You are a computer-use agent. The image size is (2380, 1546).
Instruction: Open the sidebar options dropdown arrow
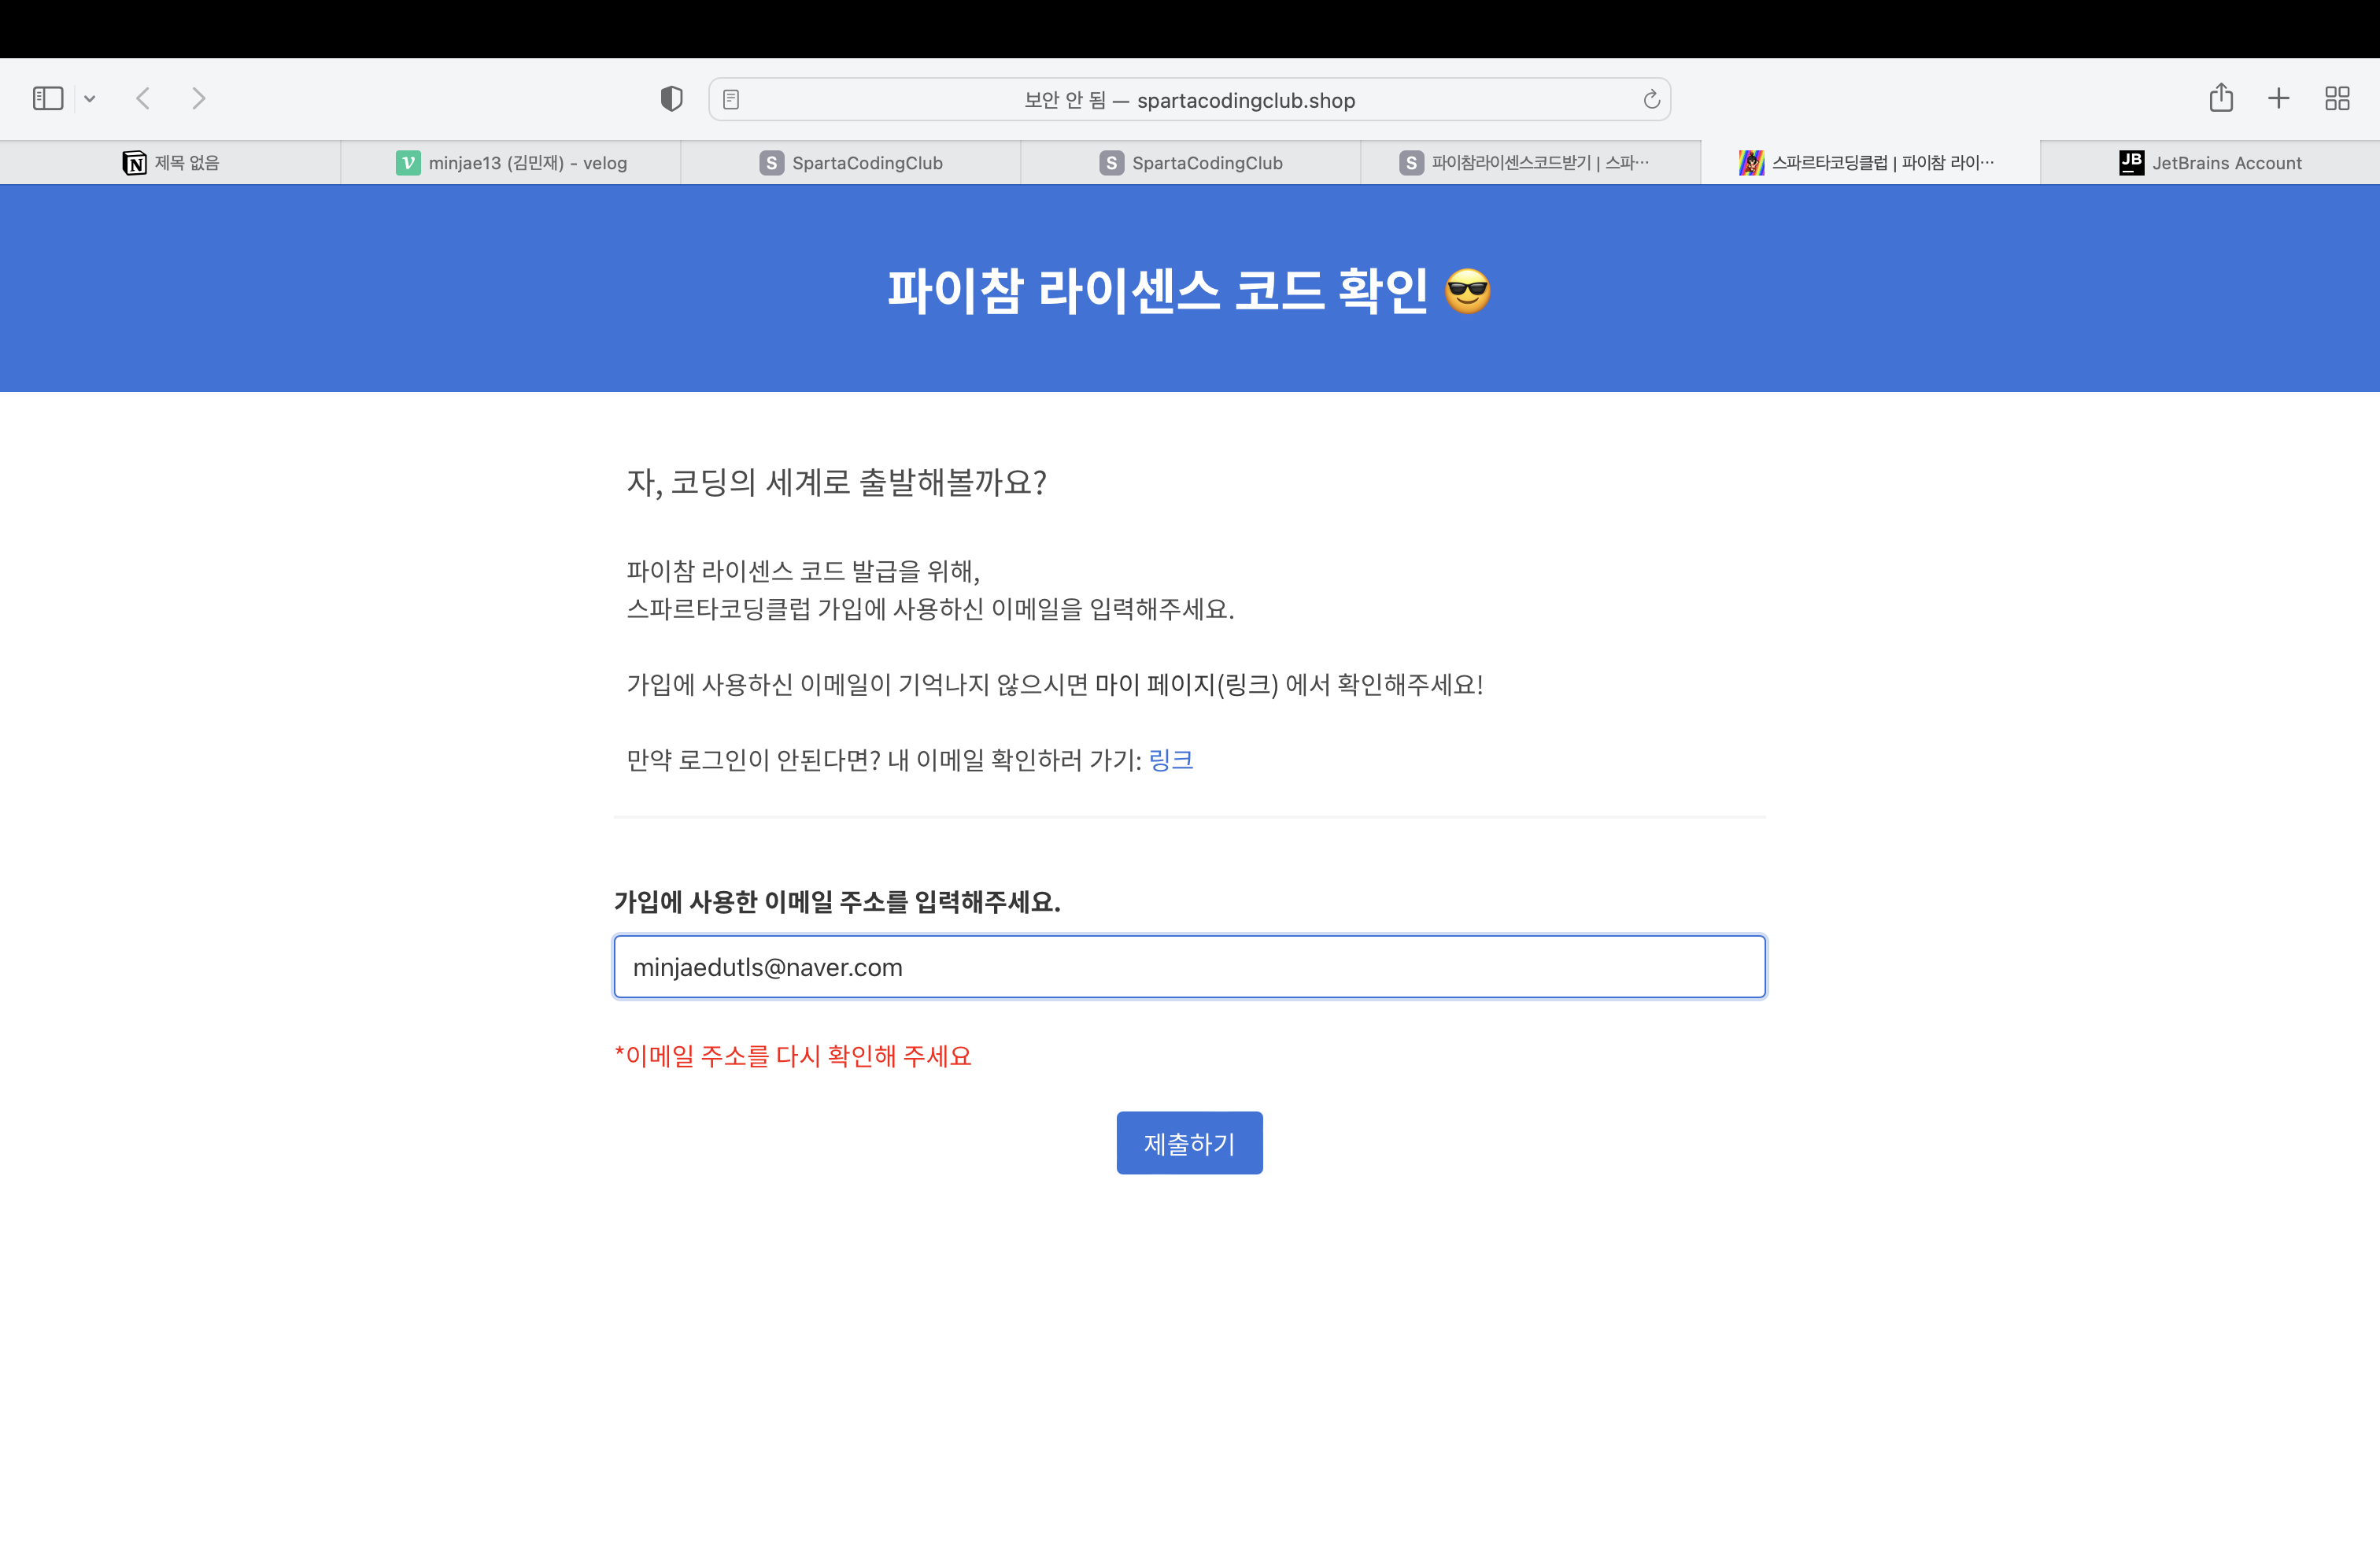(x=90, y=98)
